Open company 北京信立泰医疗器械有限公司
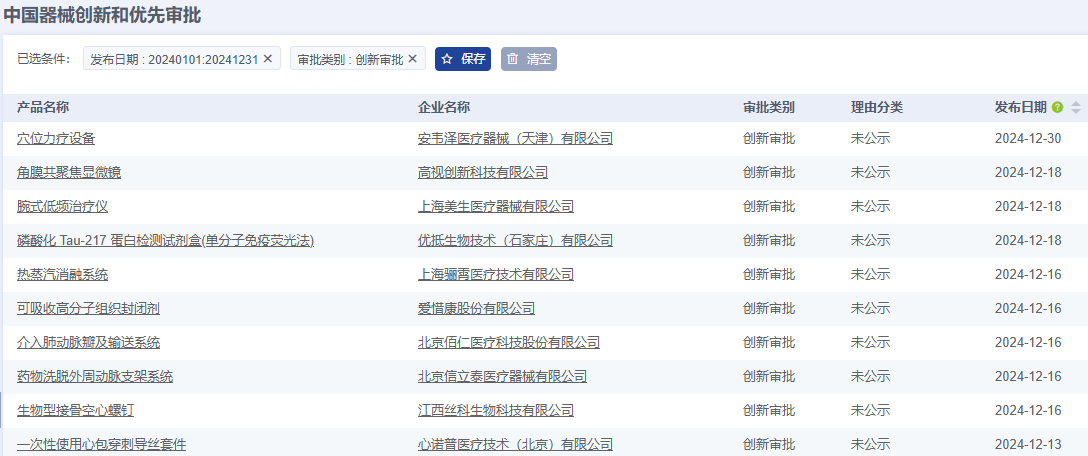Image resolution: width=1088 pixels, height=456 pixels. pos(502,376)
